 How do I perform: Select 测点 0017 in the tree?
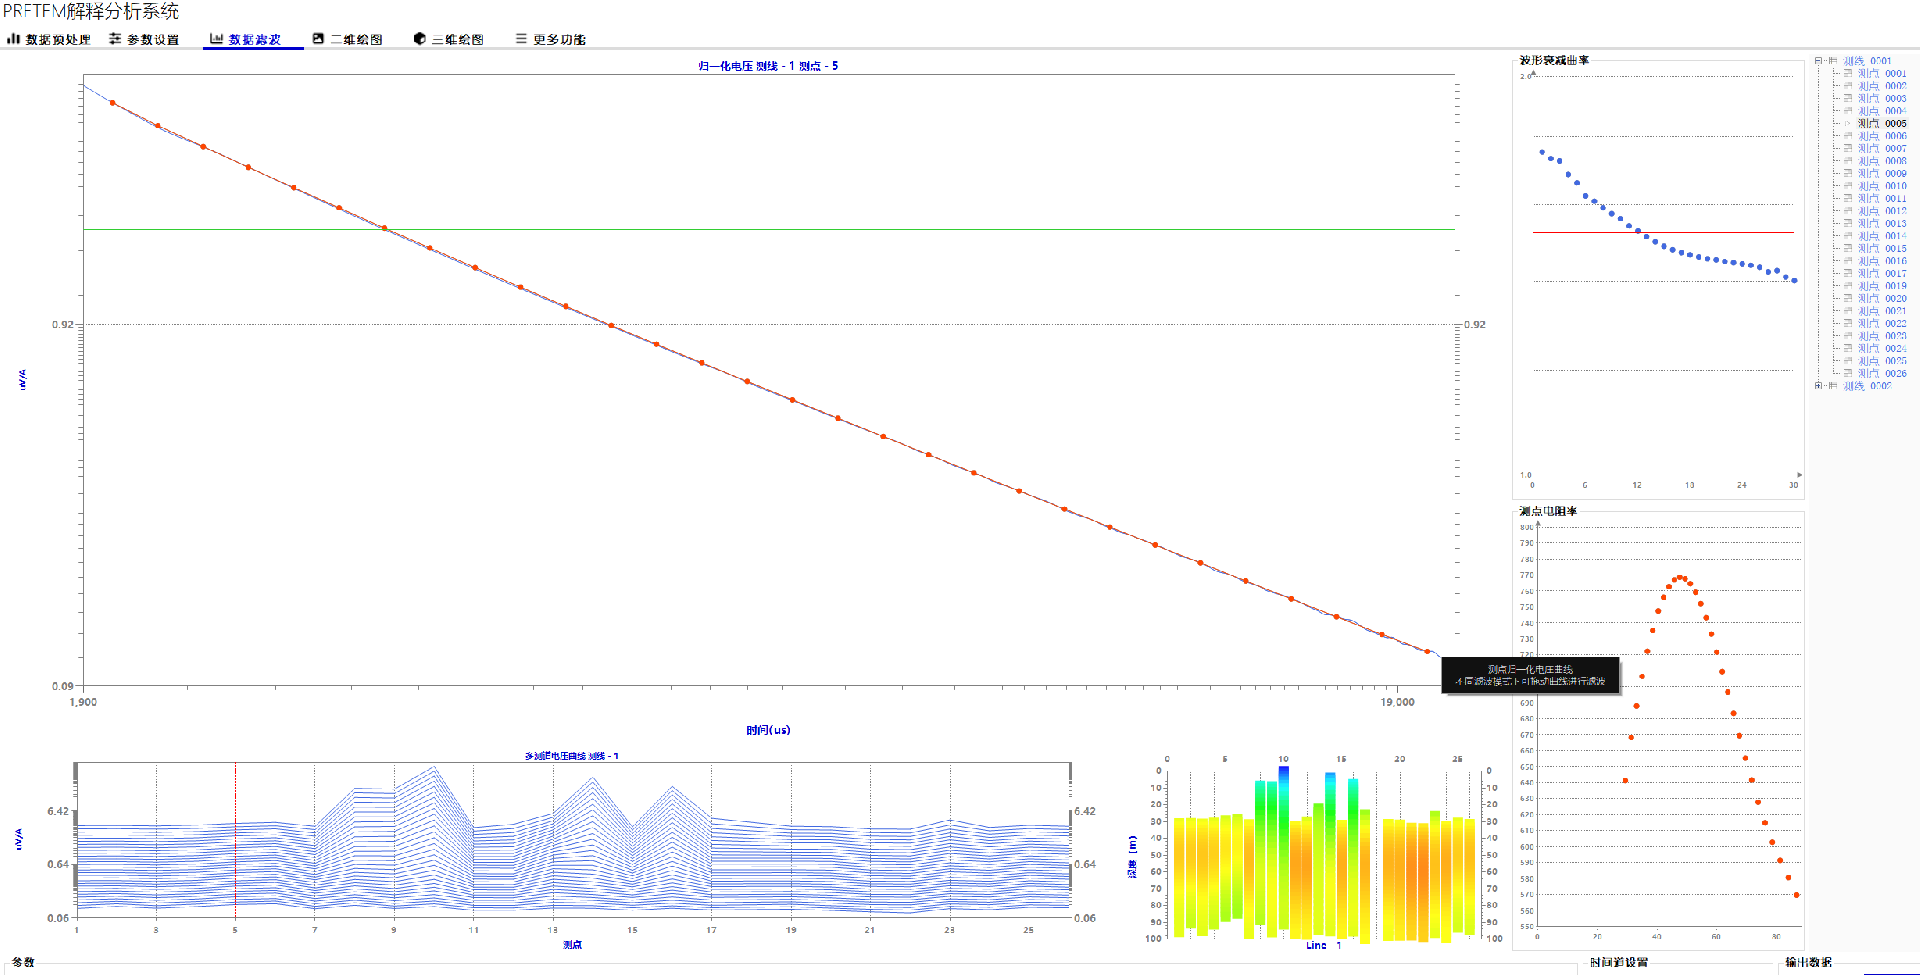[1882, 274]
